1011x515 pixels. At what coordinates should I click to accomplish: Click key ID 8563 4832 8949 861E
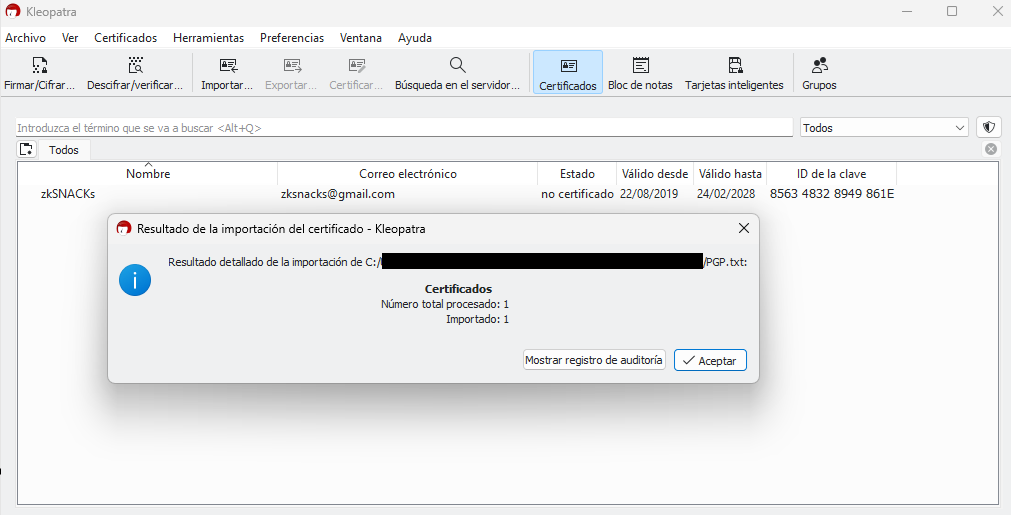(x=832, y=194)
